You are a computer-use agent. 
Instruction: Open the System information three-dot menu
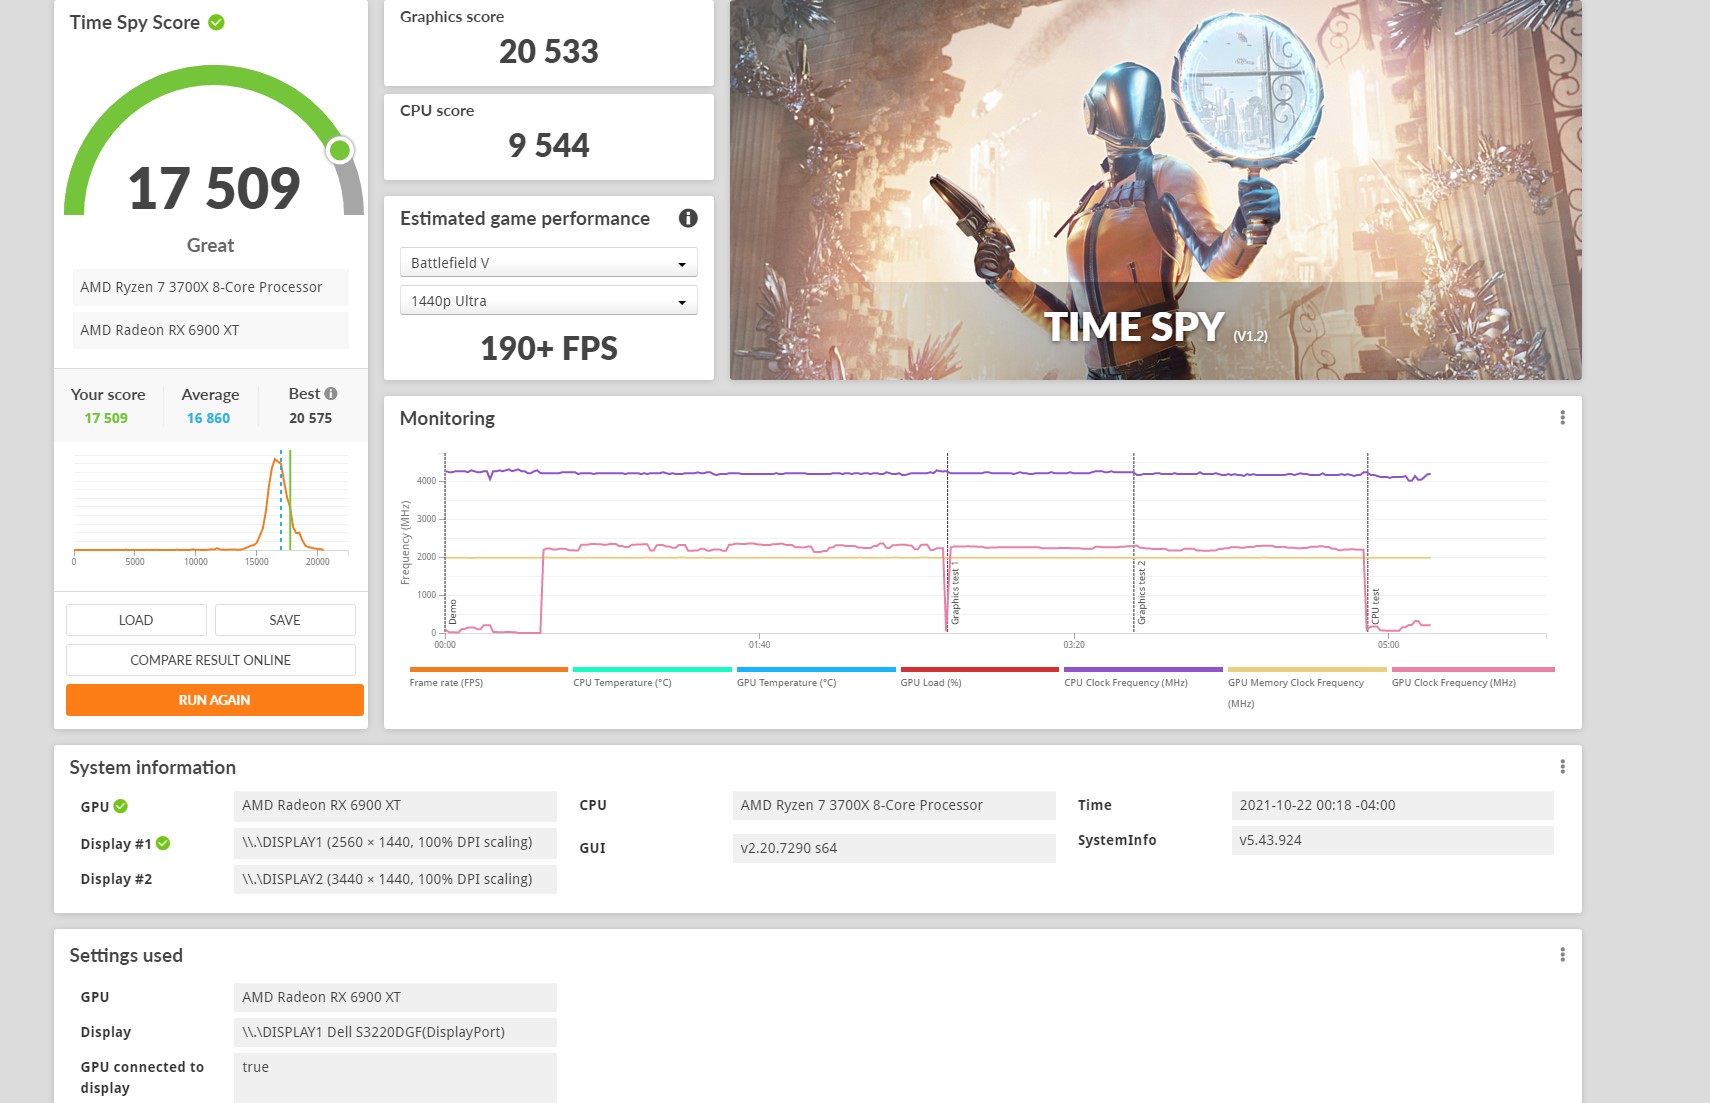[x=1562, y=767]
